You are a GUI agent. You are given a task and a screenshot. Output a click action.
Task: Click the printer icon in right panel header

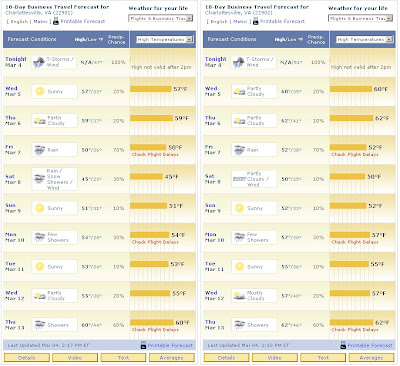point(256,21)
